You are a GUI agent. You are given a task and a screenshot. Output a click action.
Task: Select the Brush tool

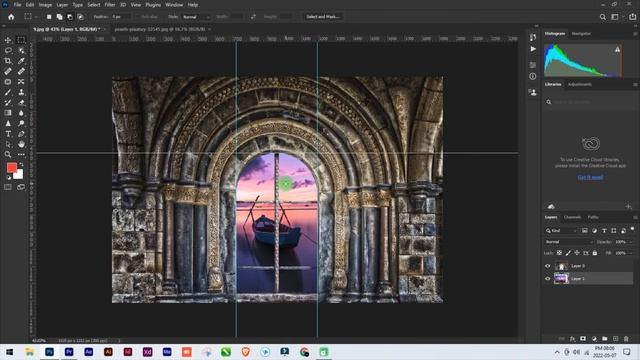[8, 92]
